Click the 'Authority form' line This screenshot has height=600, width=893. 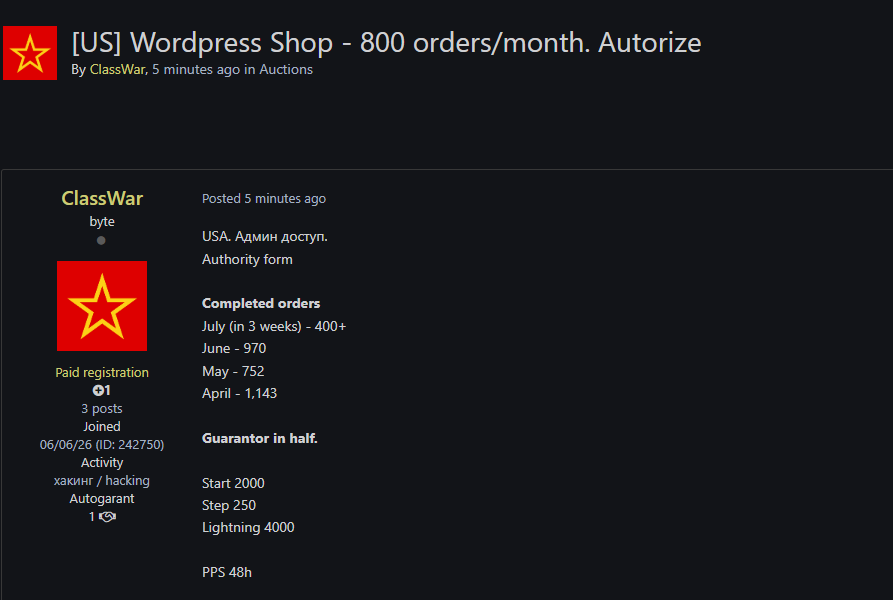click(x=247, y=260)
